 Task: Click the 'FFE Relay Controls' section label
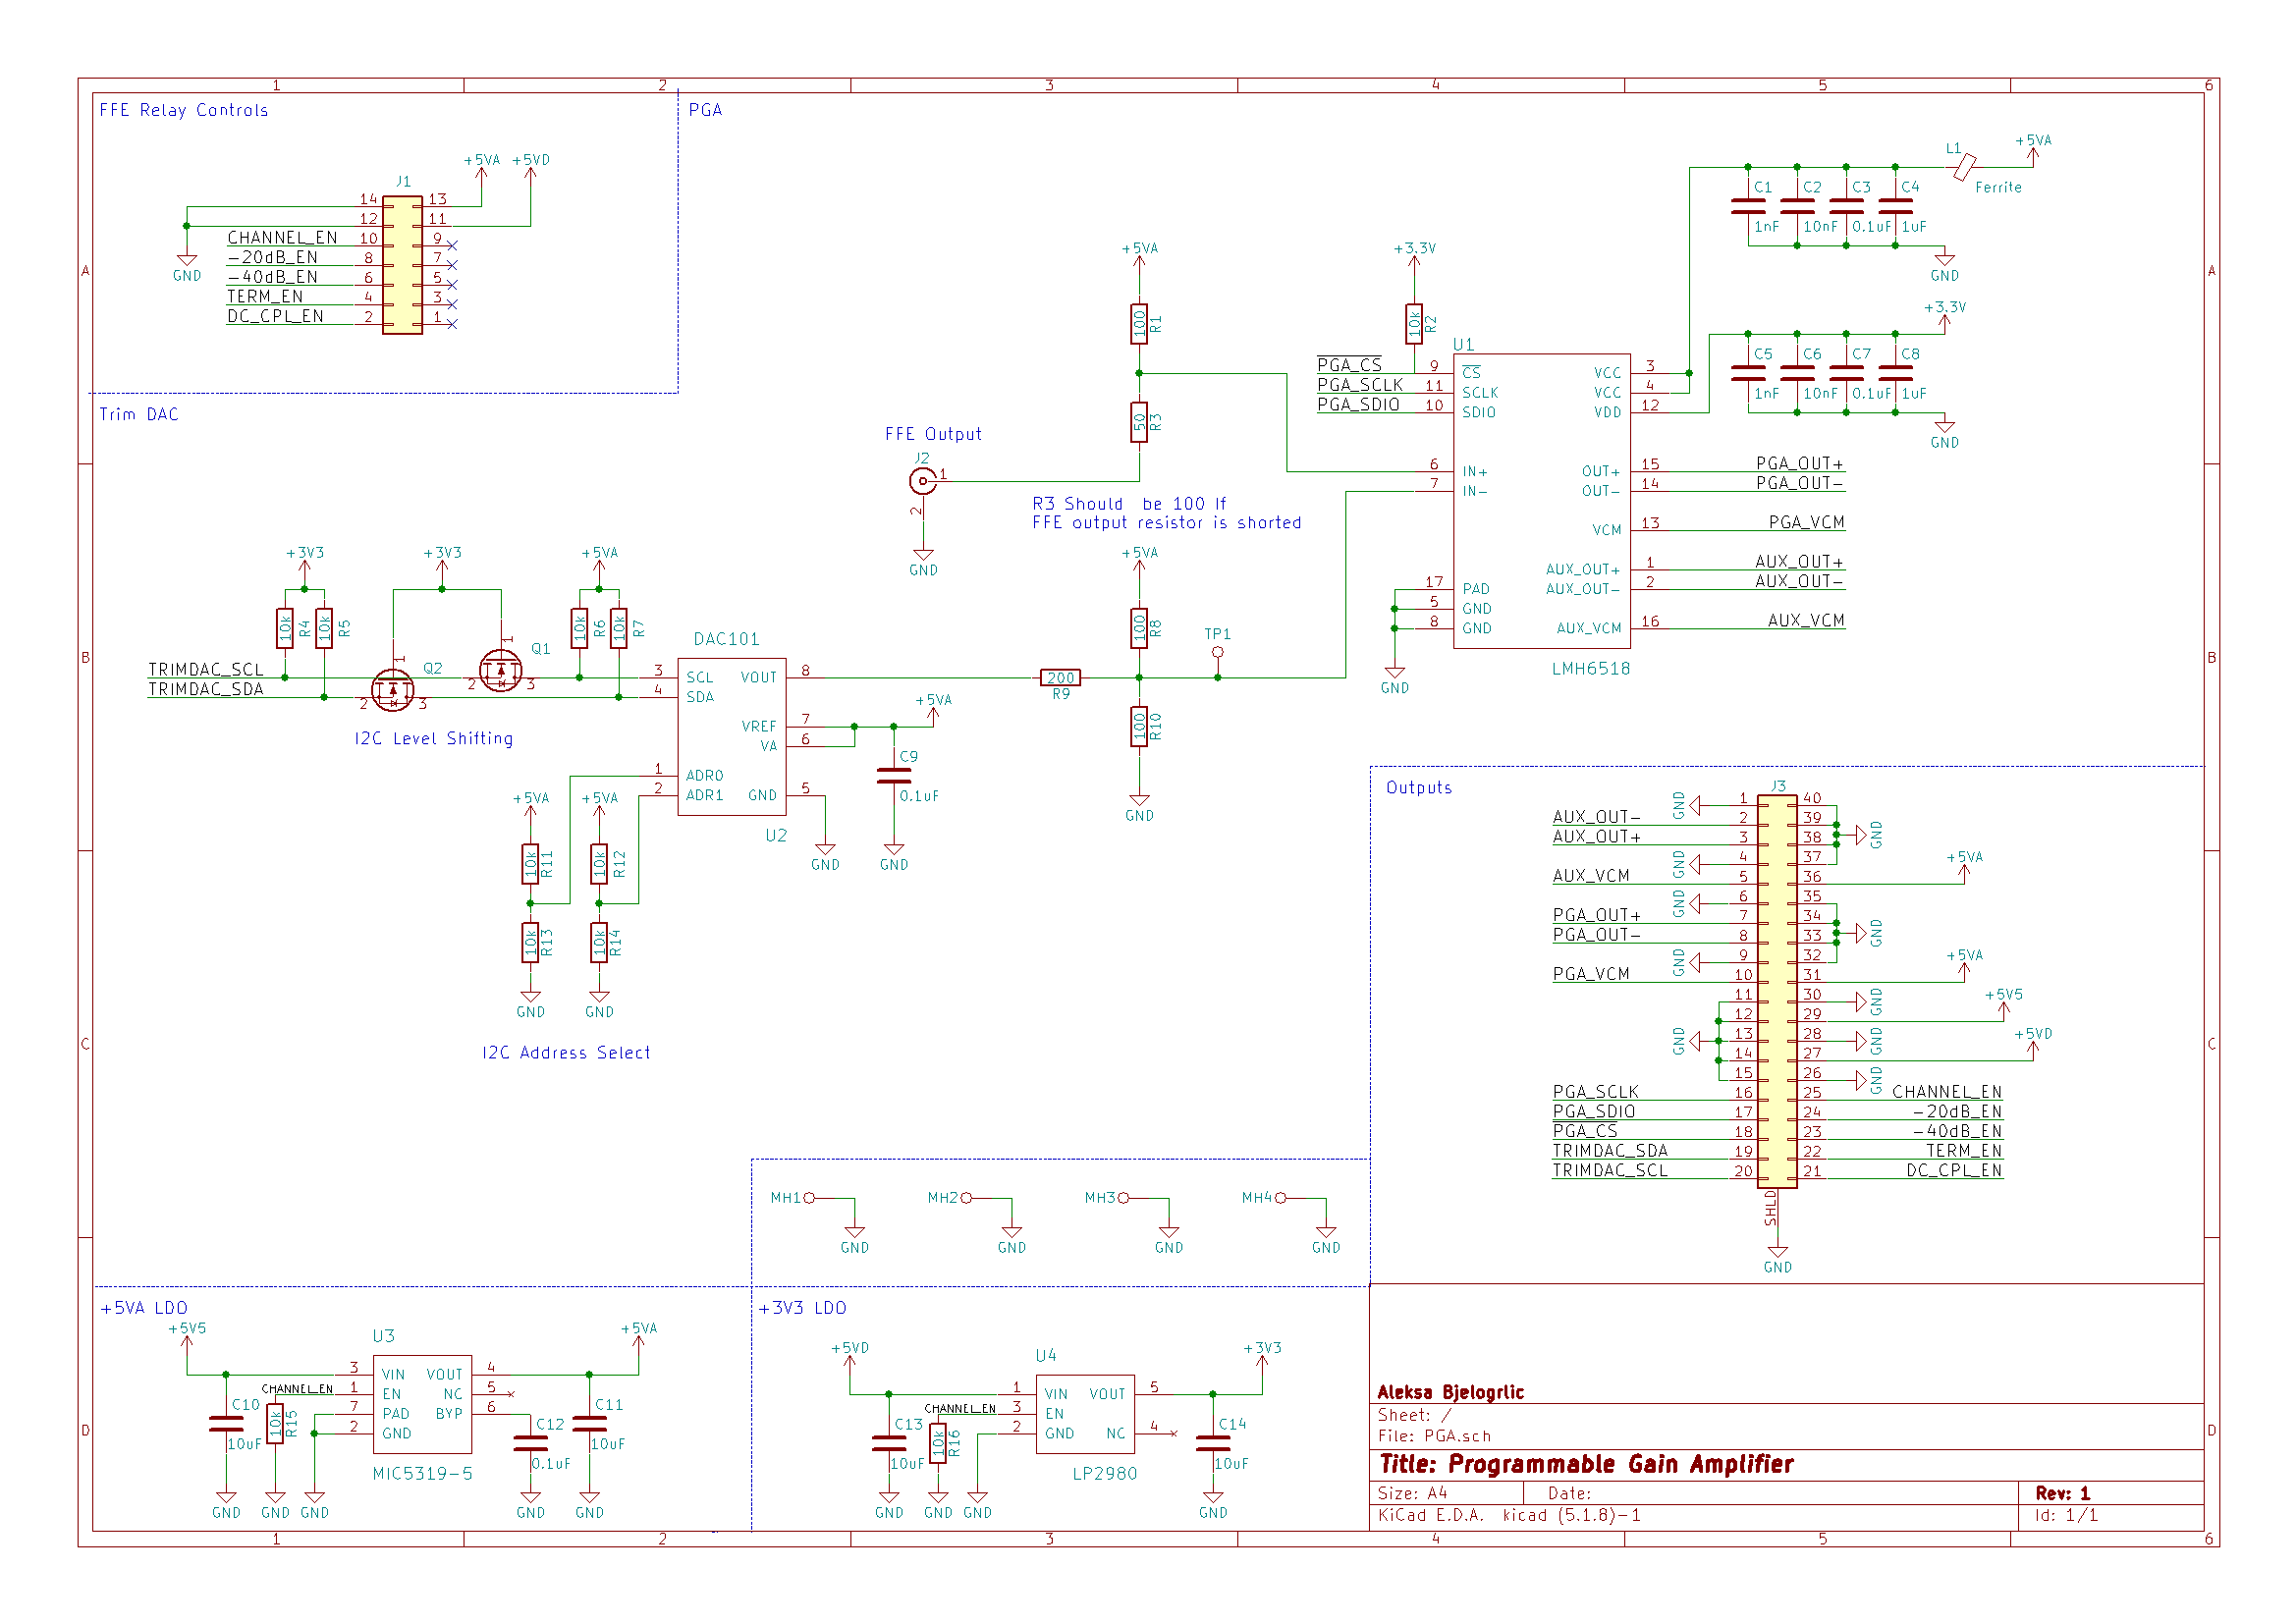(x=184, y=110)
